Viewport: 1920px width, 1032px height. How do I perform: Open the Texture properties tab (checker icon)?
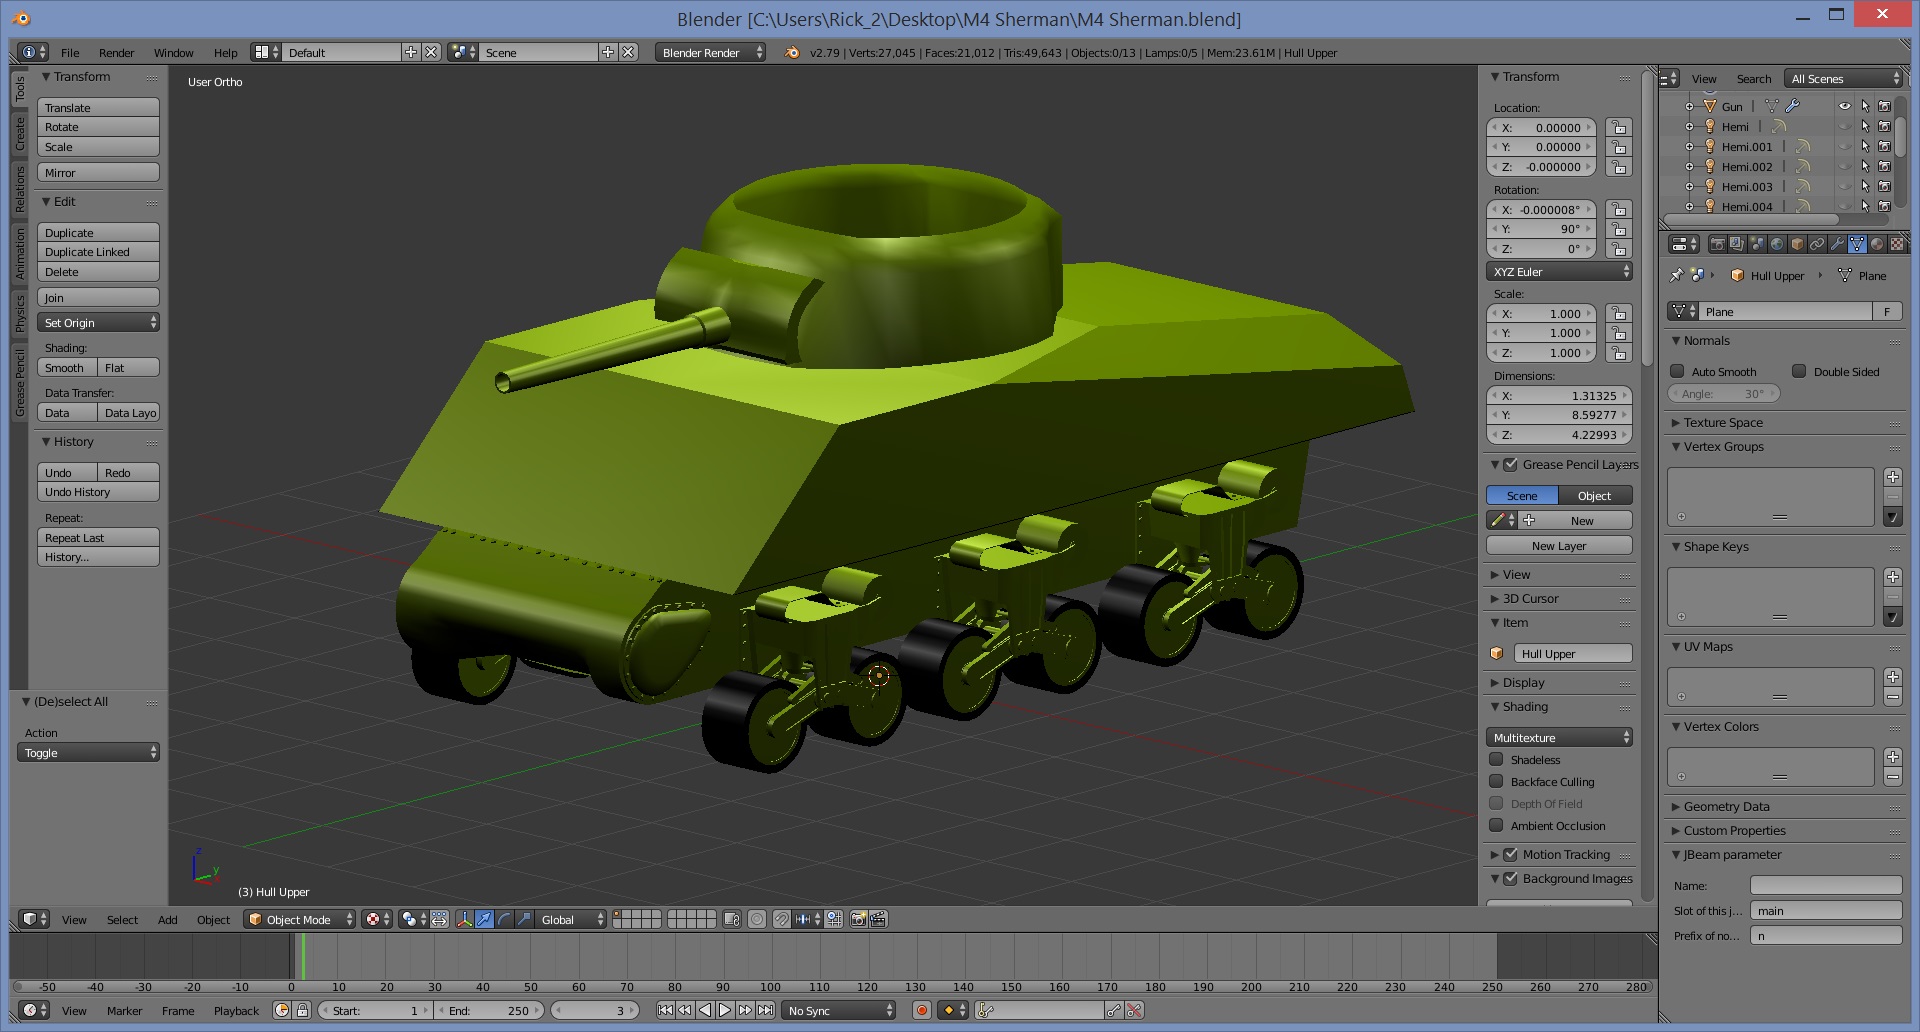[x=1896, y=244]
